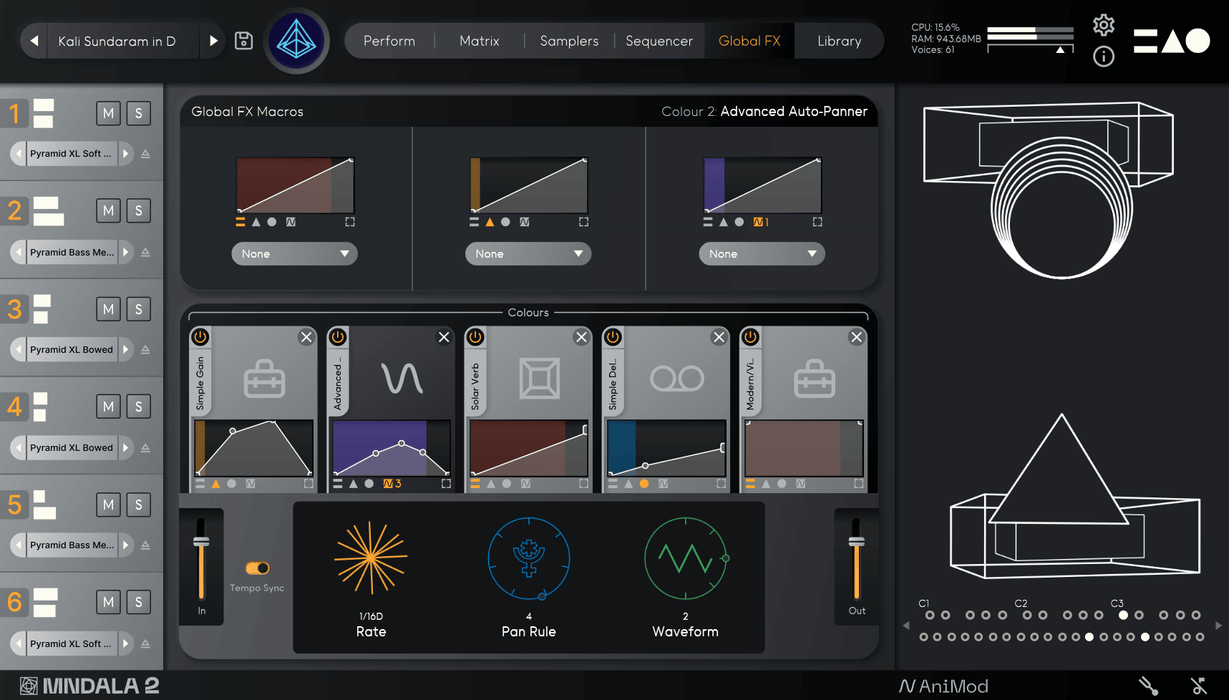Toggle power on Simple Gain module
Image resolution: width=1229 pixels, height=700 pixels.
[x=200, y=338]
